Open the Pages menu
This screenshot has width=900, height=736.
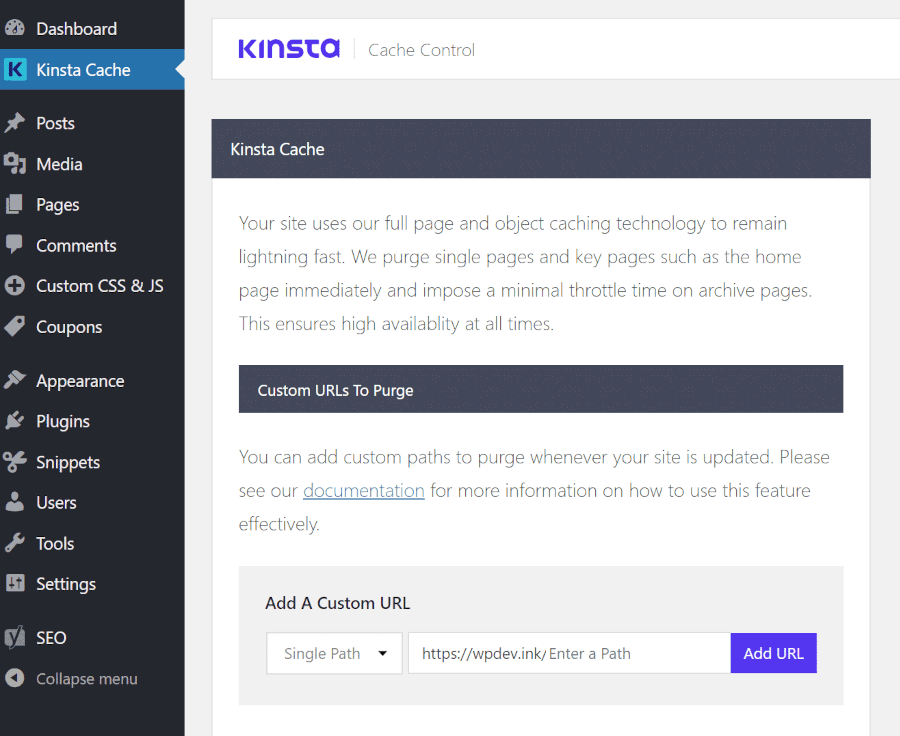coord(92,204)
